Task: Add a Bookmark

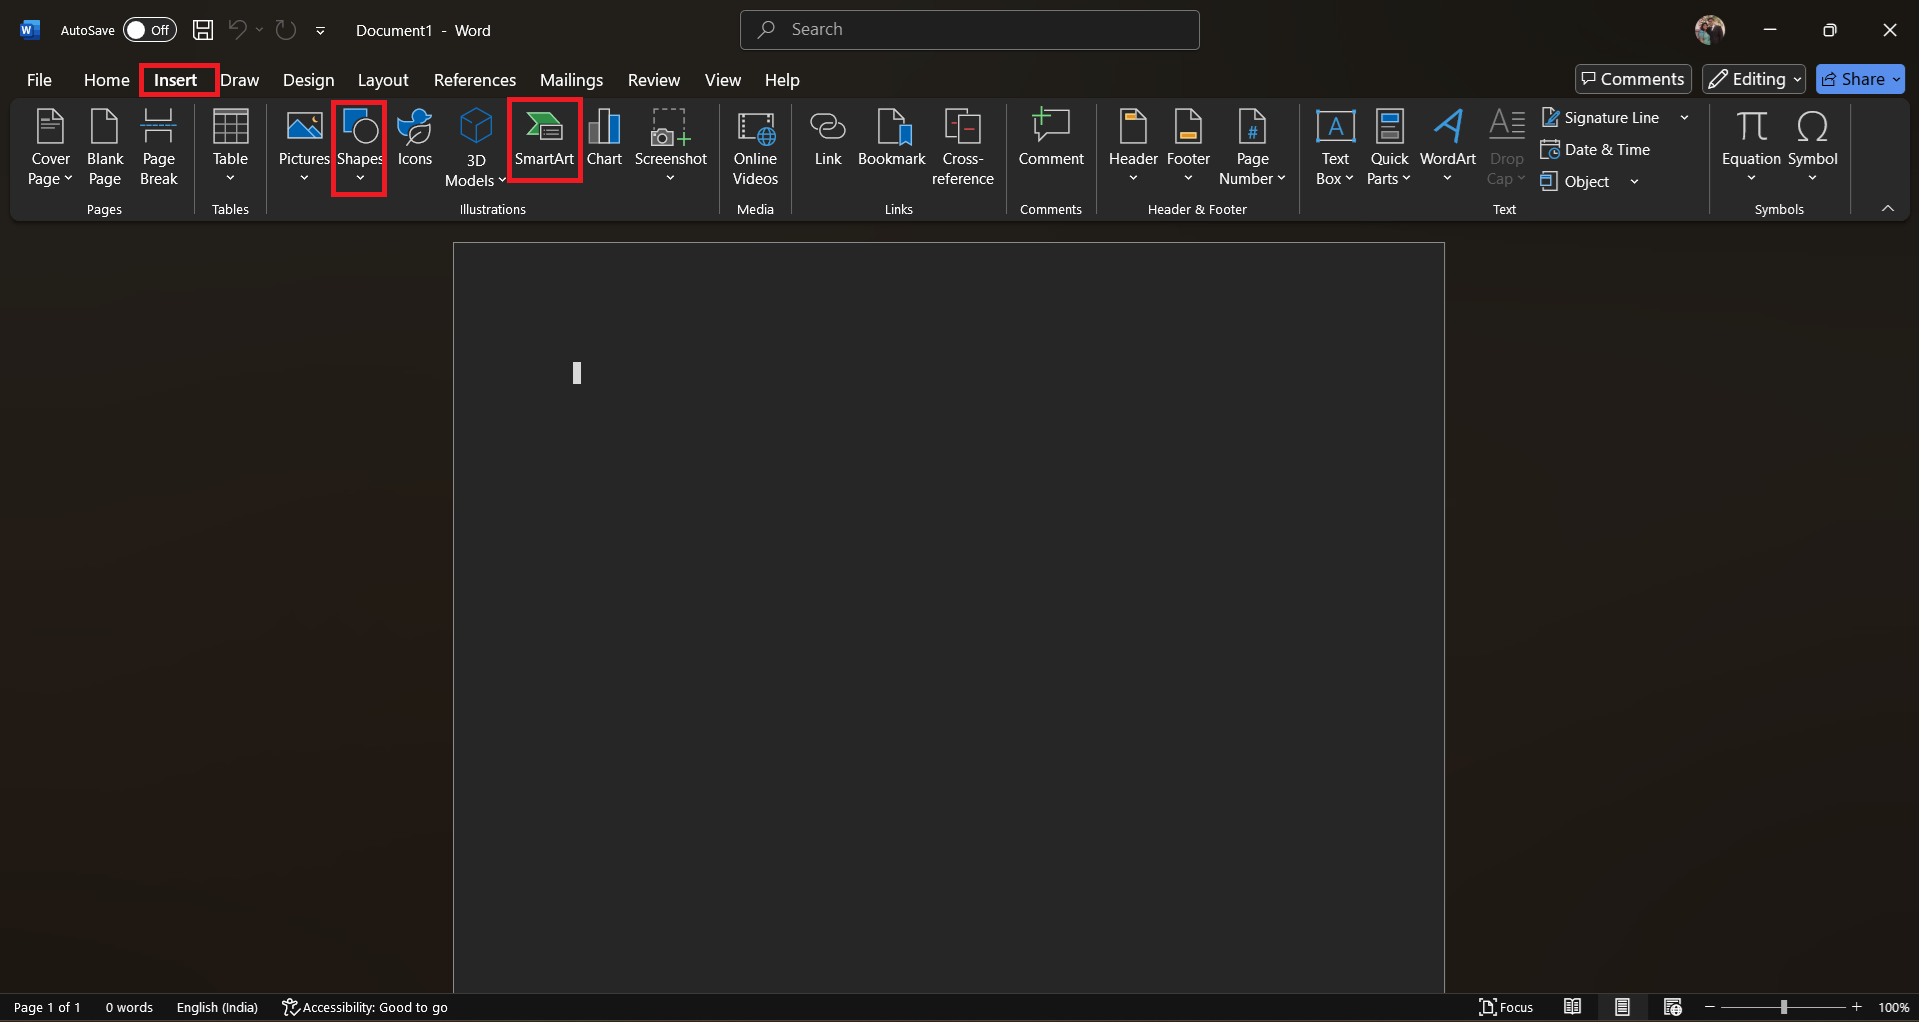Action: click(892, 140)
